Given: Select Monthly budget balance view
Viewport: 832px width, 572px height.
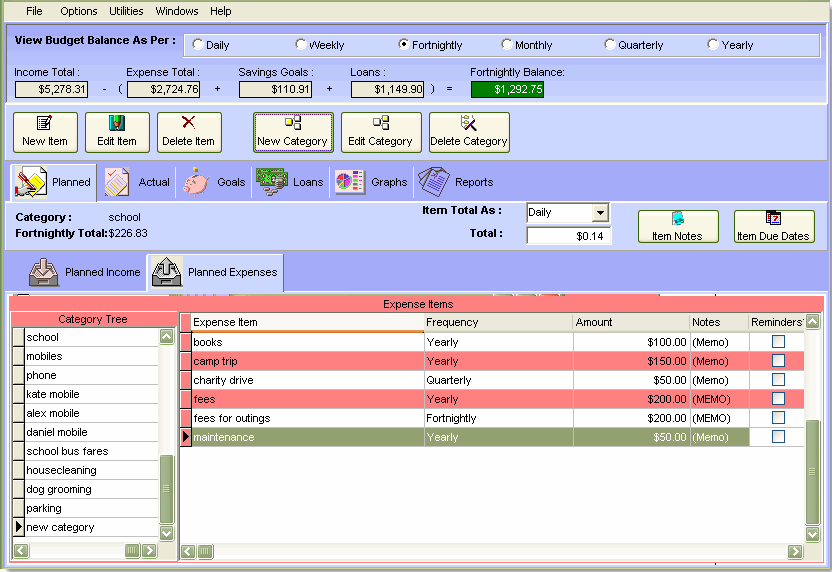Looking at the screenshot, I should pos(507,45).
